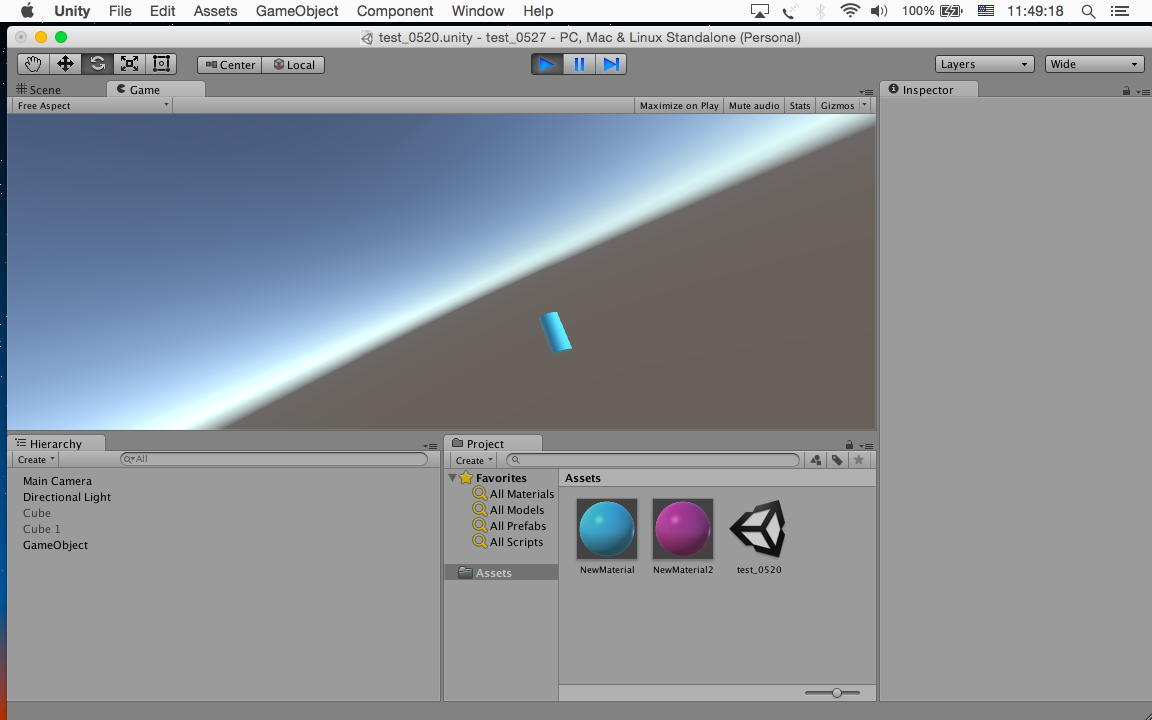Open the Game view panel options menu
The image size is (1152, 720).
(866, 92)
